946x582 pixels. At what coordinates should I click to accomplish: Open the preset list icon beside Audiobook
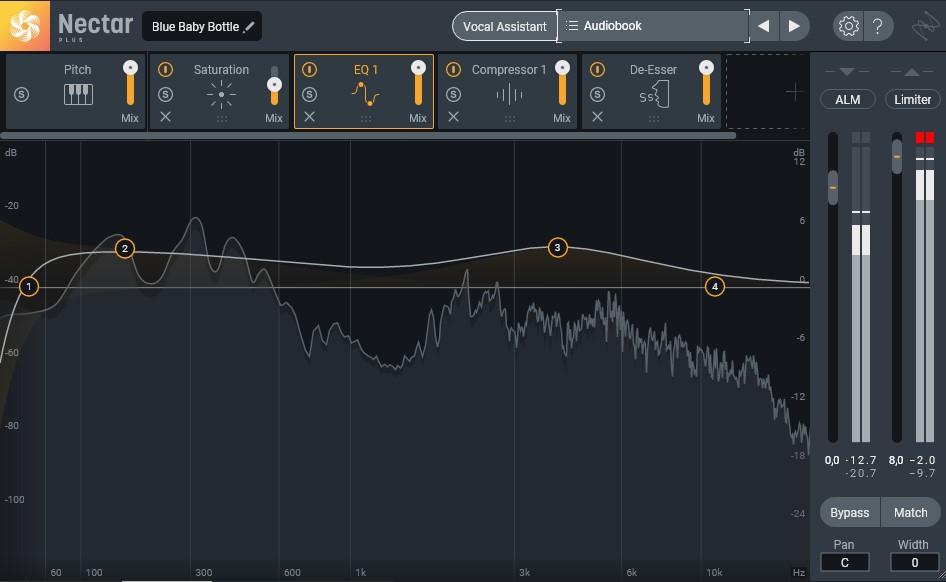click(x=572, y=25)
